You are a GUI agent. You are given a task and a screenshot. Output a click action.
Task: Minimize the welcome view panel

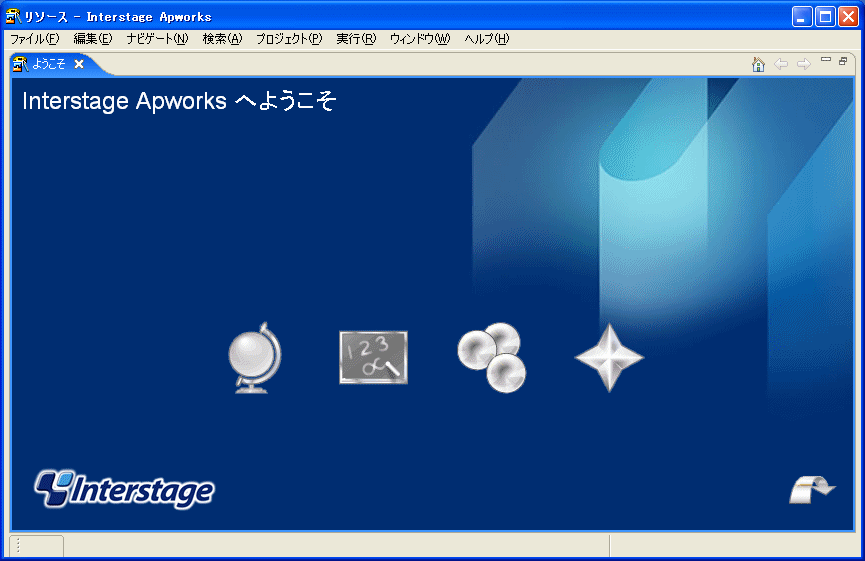(826, 60)
